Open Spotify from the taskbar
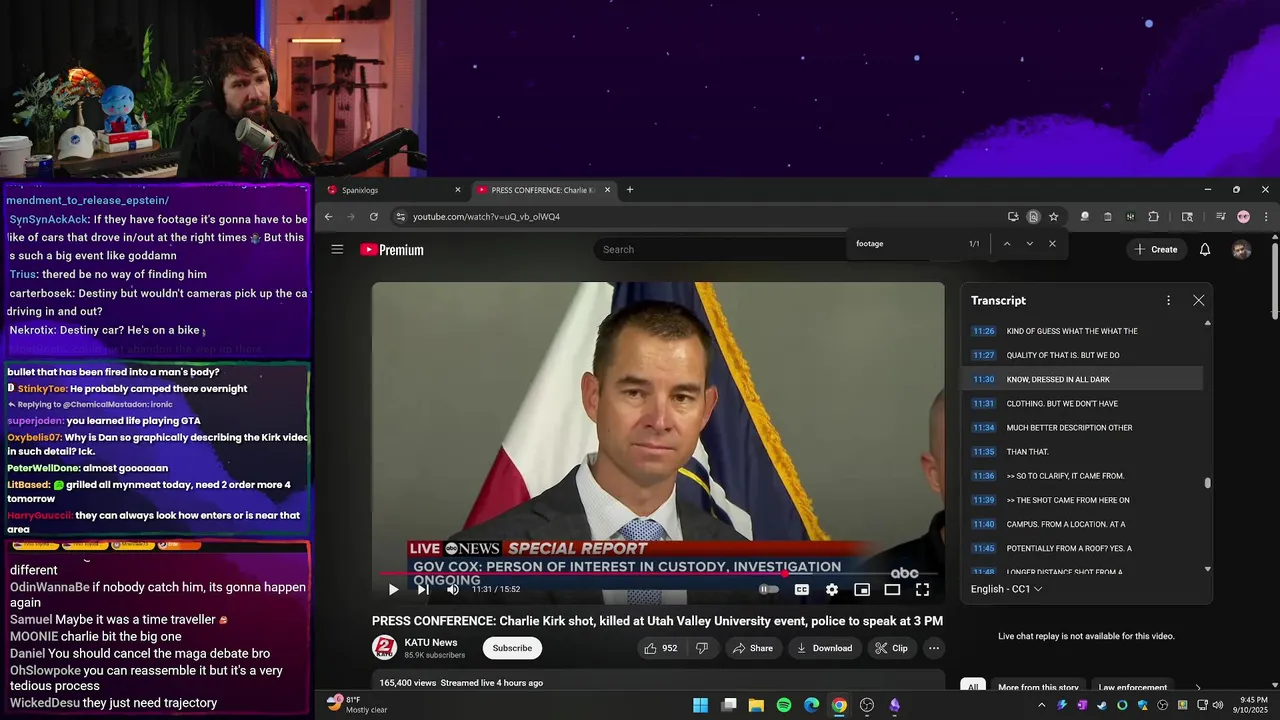 click(784, 705)
